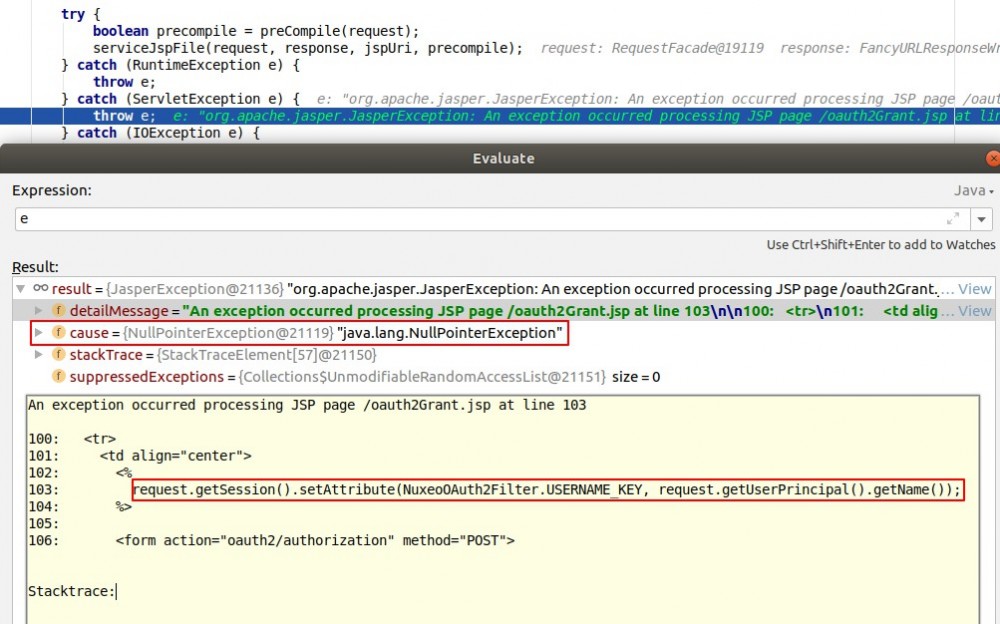Click the serviceJspFile call line in the editor
Viewport: 1000px width, 624px height.
click(x=307, y=48)
